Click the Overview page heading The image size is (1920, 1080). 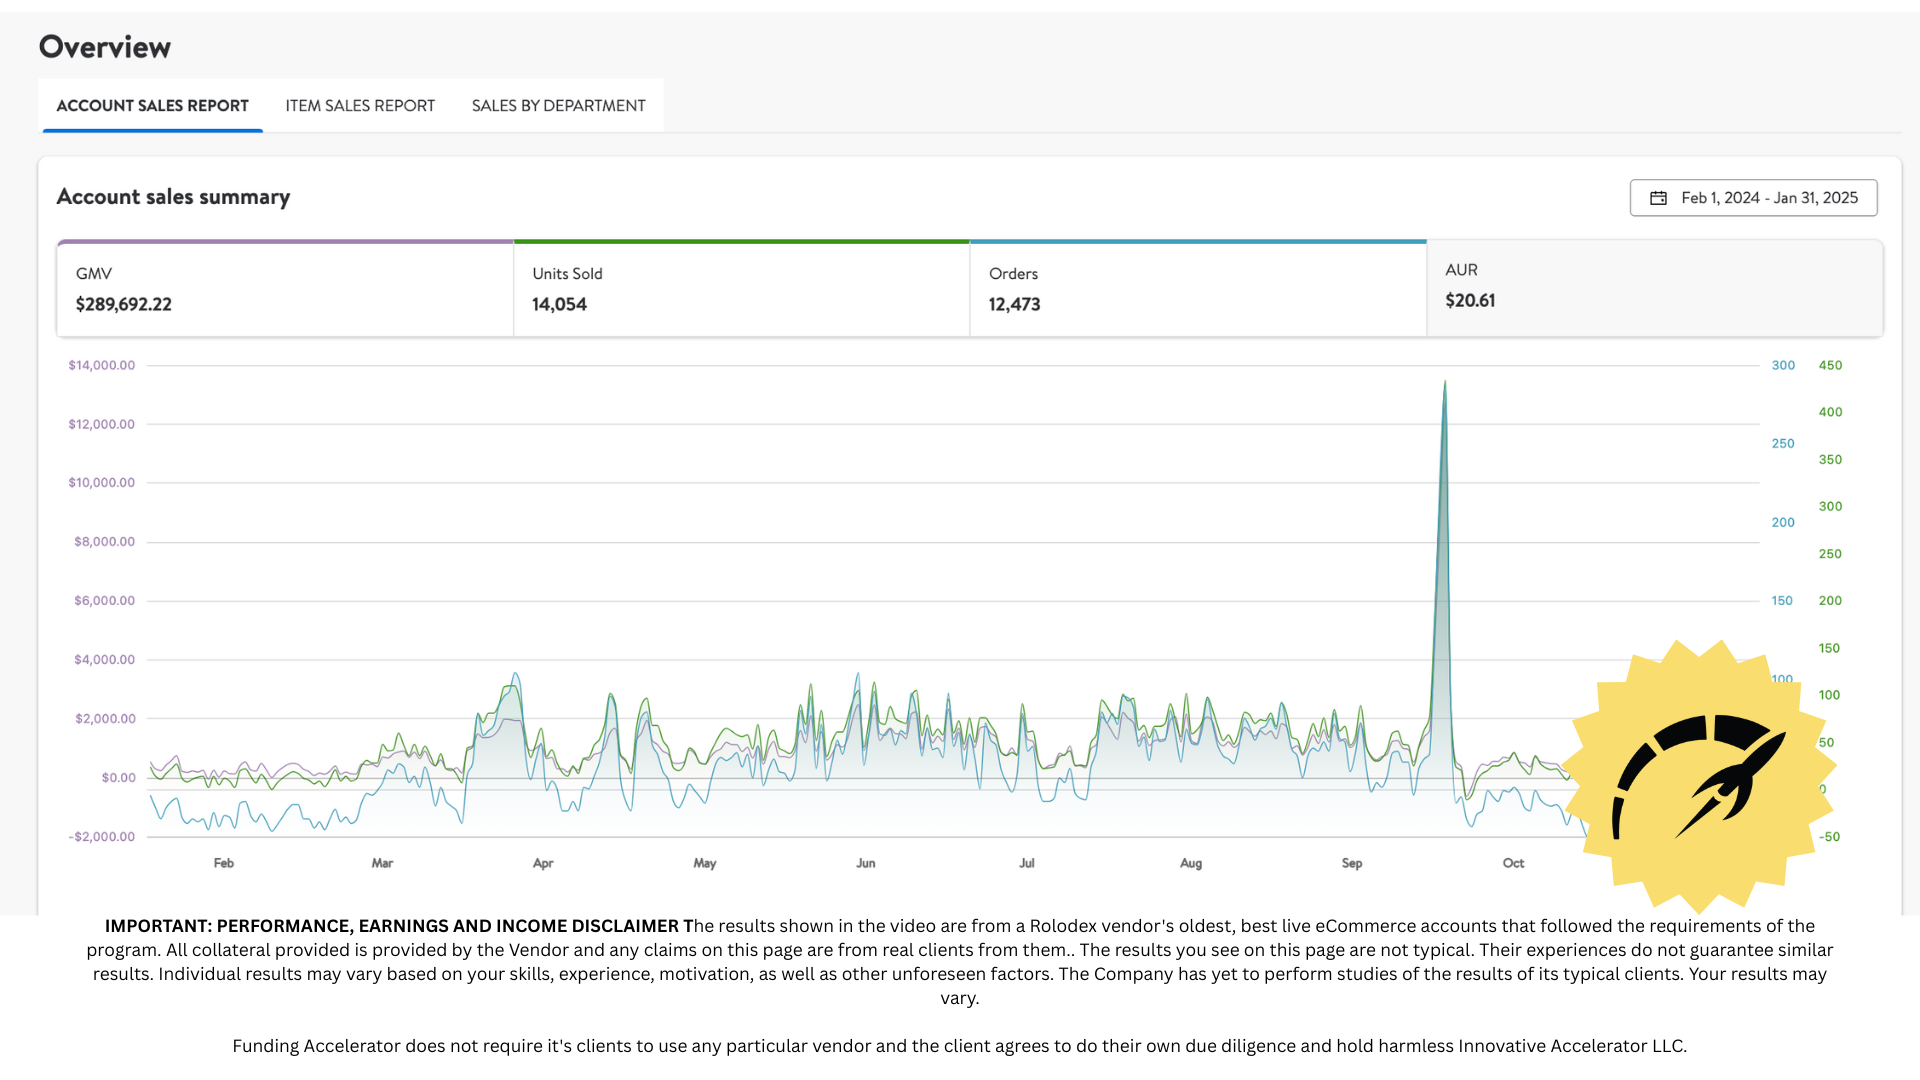(105, 47)
